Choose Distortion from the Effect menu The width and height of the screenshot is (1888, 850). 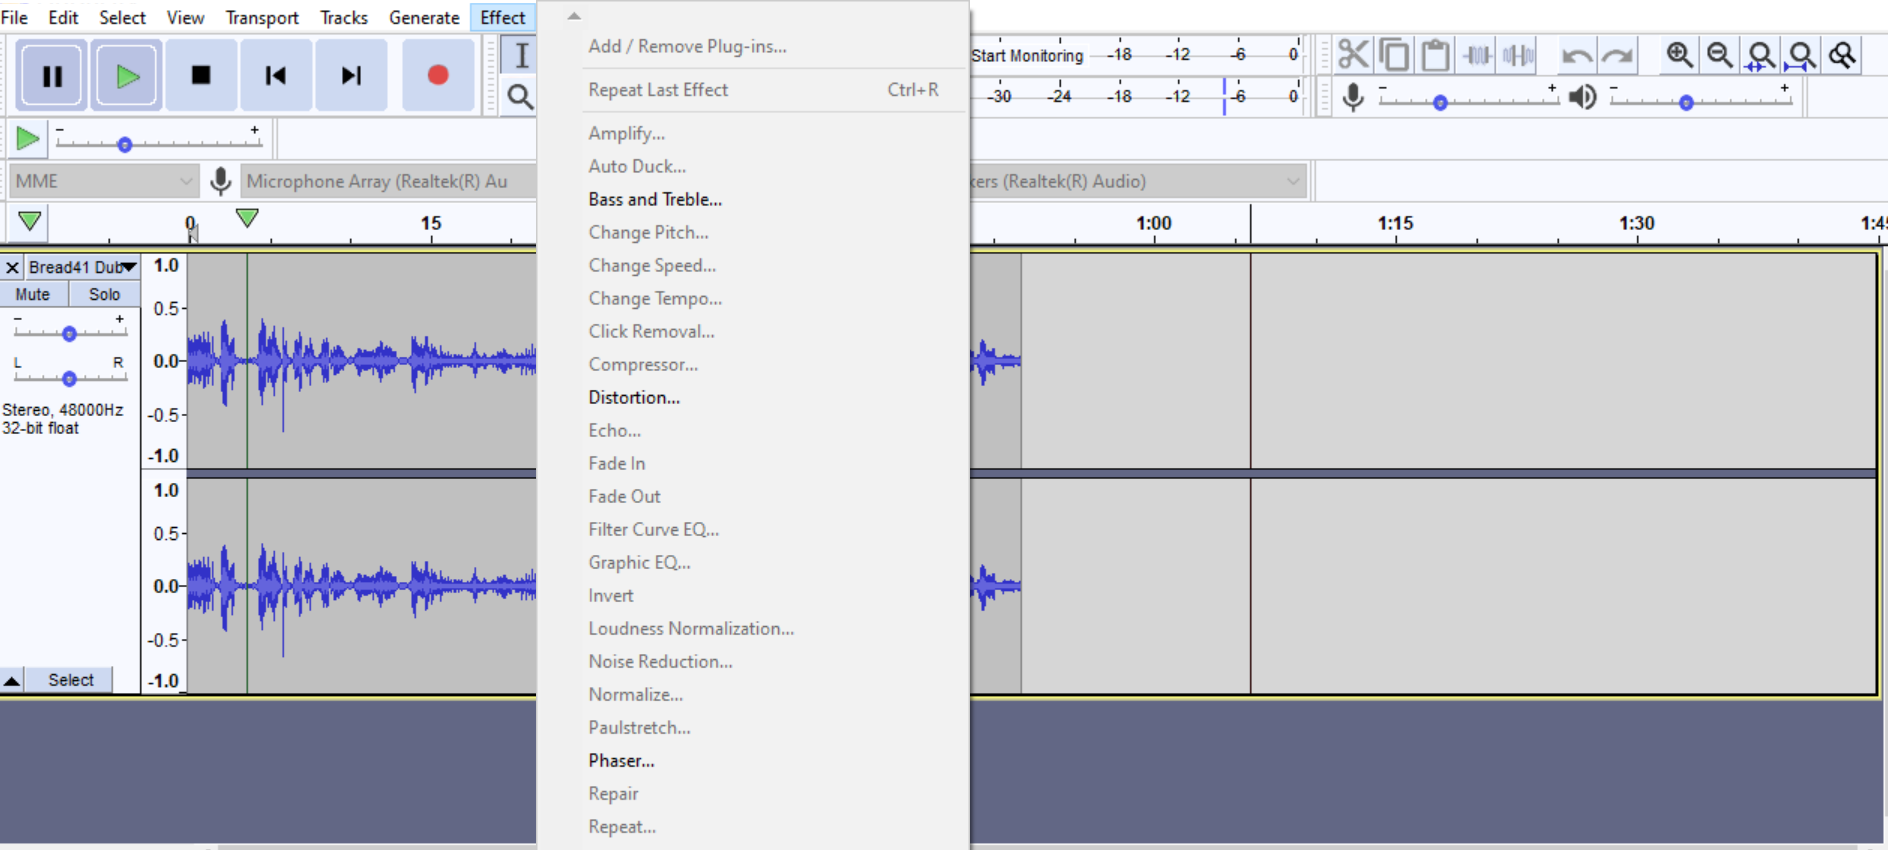click(x=634, y=397)
